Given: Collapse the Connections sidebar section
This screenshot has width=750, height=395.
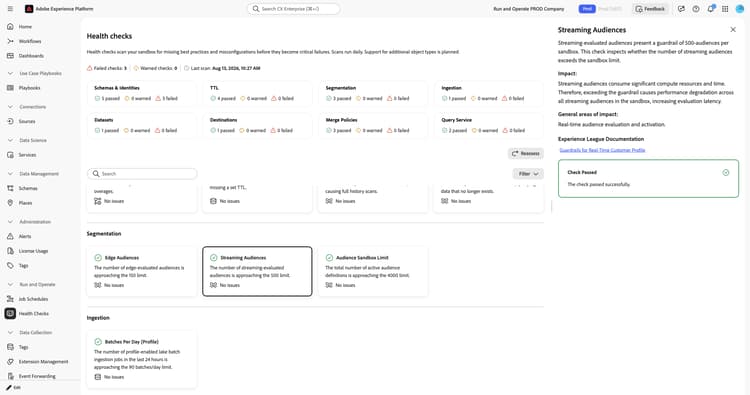Looking at the screenshot, I should click(10, 107).
